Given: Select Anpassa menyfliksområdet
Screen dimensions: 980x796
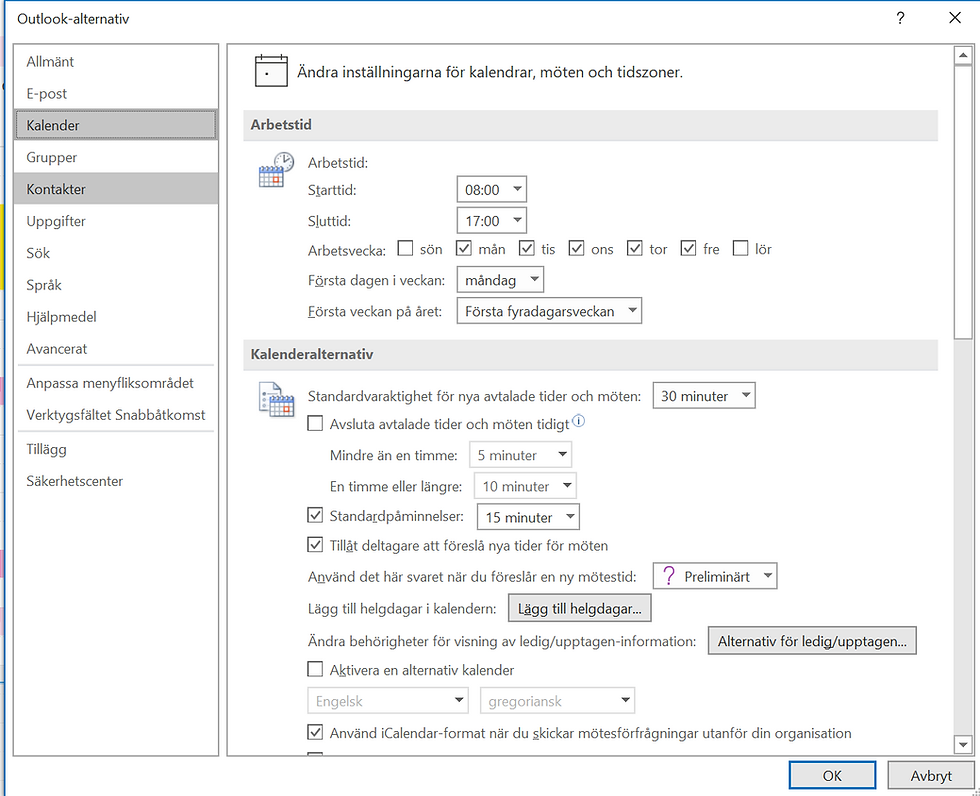Looking at the screenshot, I should tap(116, 382).
